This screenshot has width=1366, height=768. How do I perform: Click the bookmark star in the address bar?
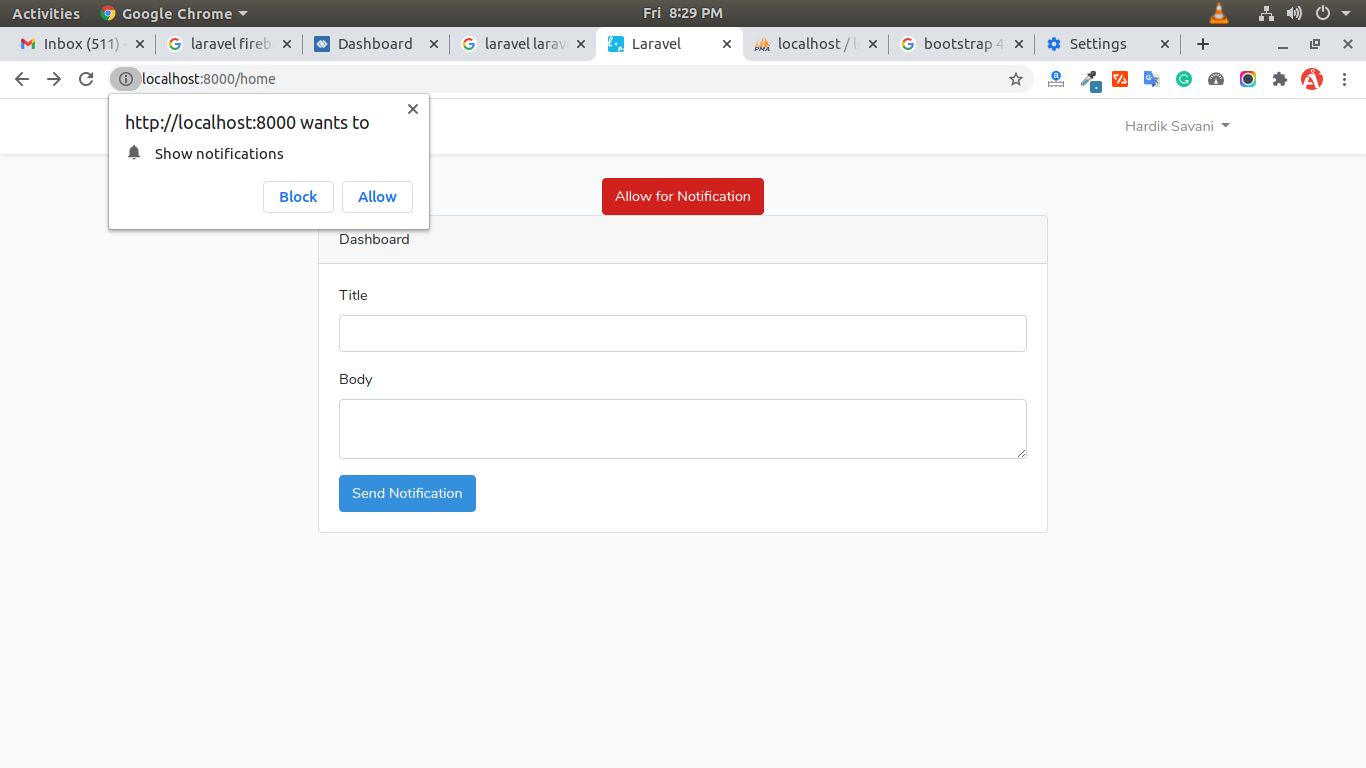point(1016,78)
